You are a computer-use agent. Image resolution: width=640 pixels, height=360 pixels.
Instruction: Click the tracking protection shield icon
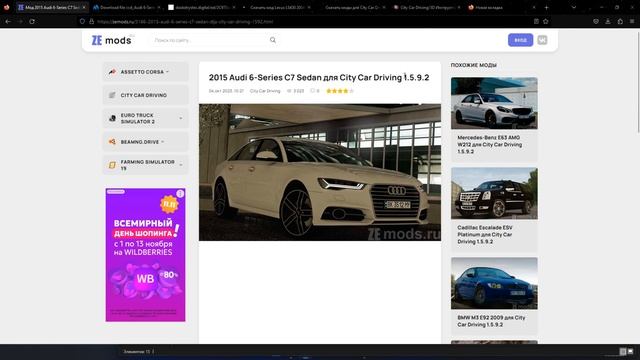coord(82,21)
